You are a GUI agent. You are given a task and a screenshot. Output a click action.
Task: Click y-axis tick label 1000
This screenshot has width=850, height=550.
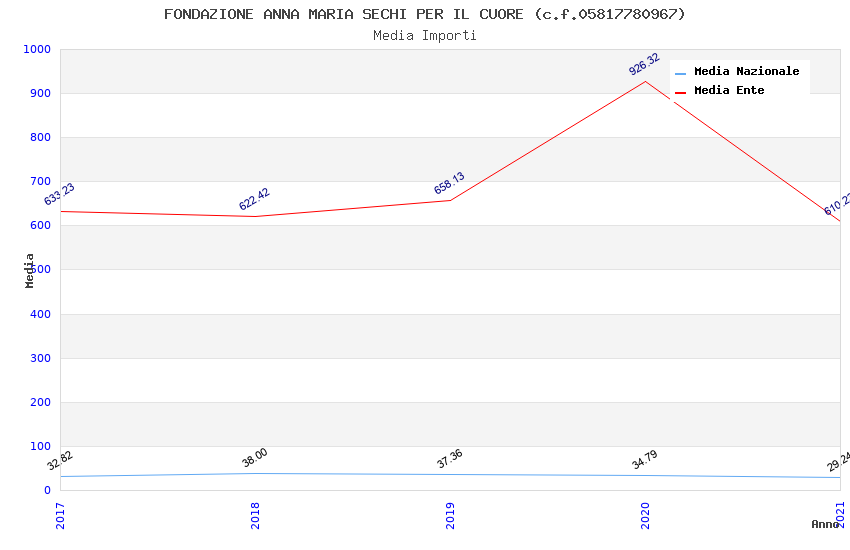pyautogui.click(x=37, y=49)
